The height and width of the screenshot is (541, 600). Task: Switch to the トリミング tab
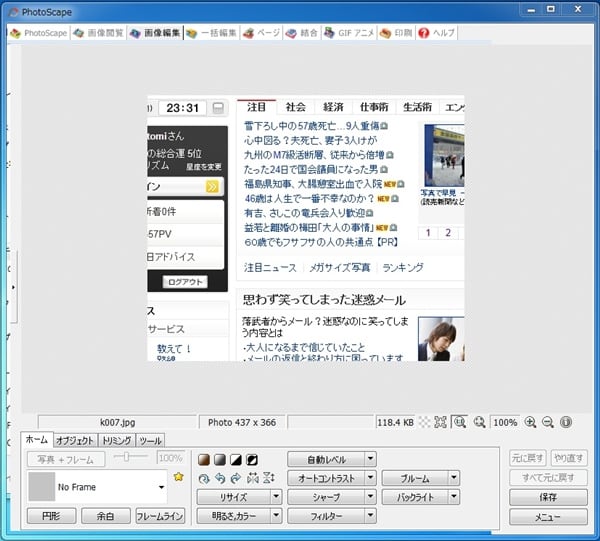(115, 440)
